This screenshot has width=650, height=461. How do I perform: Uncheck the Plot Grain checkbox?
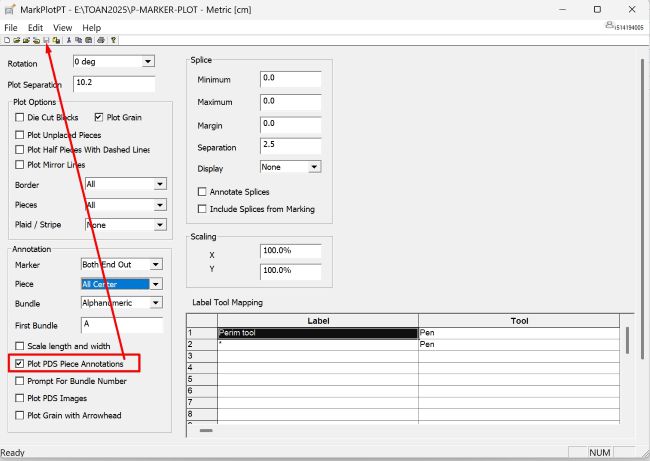tap(99, 117)
